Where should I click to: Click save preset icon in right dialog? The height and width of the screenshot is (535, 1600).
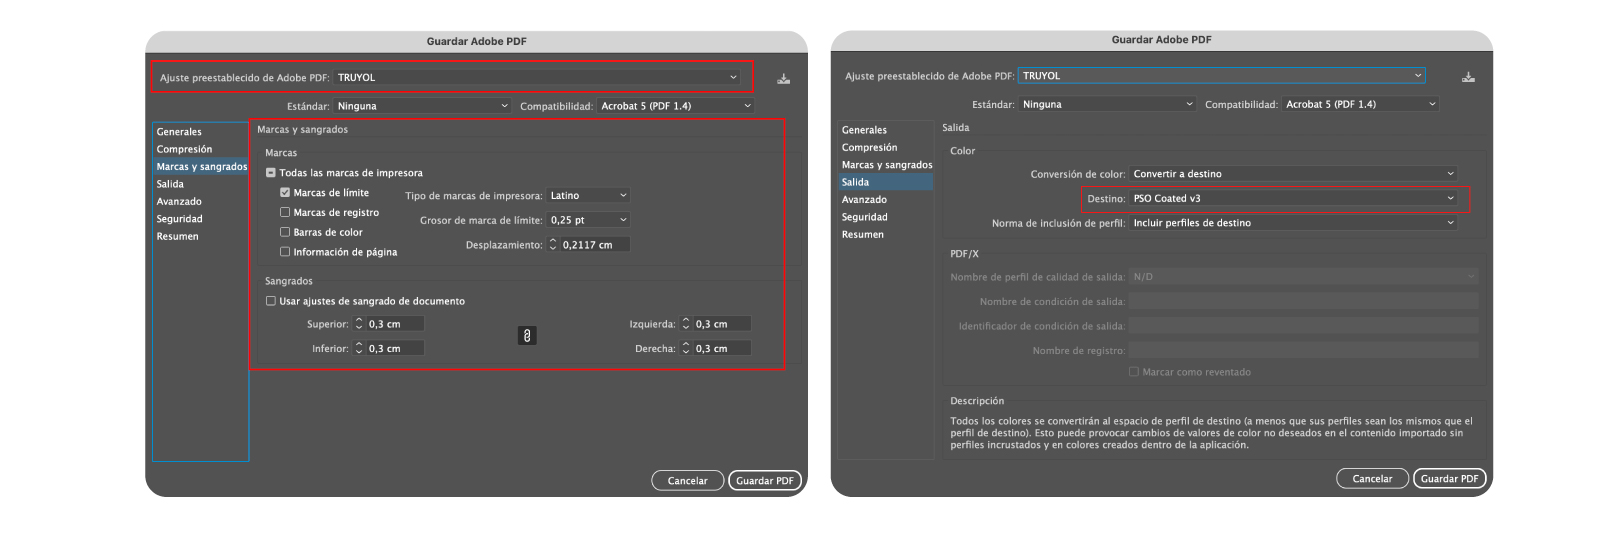point(1468,77)
